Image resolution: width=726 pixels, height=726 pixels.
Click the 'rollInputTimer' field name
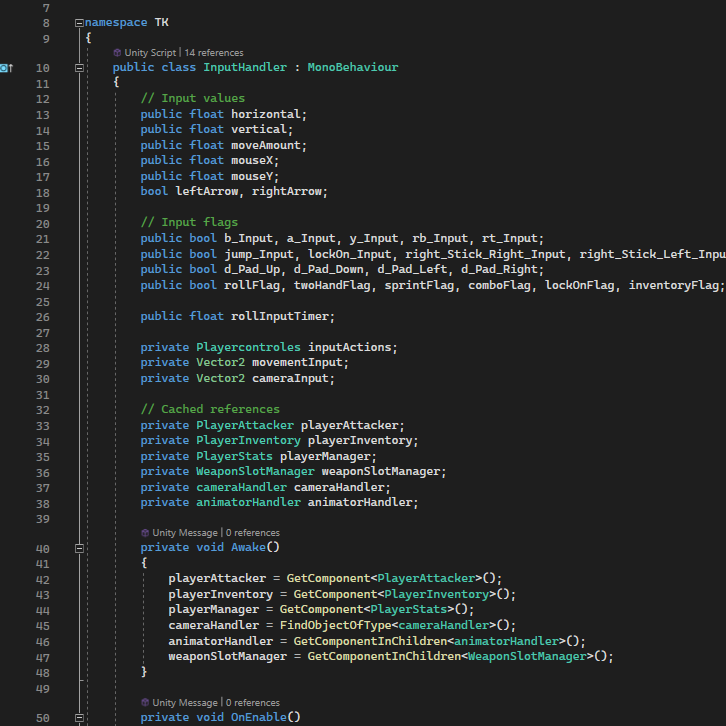coord(280,316)
